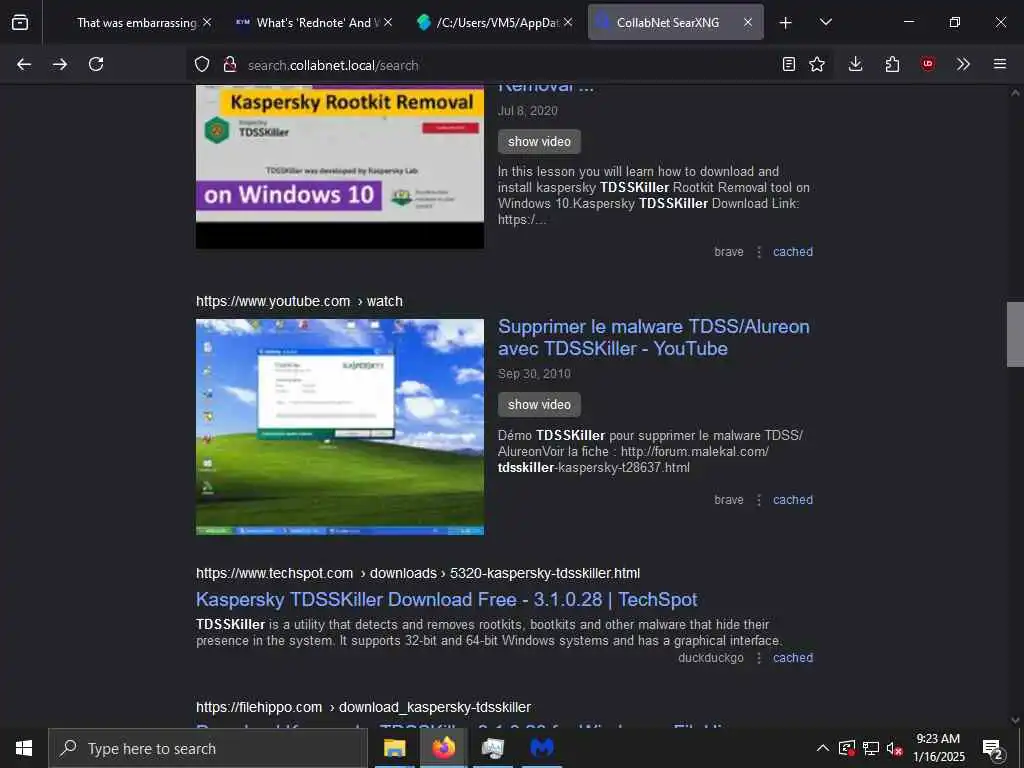Close the C:/Users/VM5 tab
Image resolution: width=1024 pixels, height=768 pixels.
[x=568, y=22]
